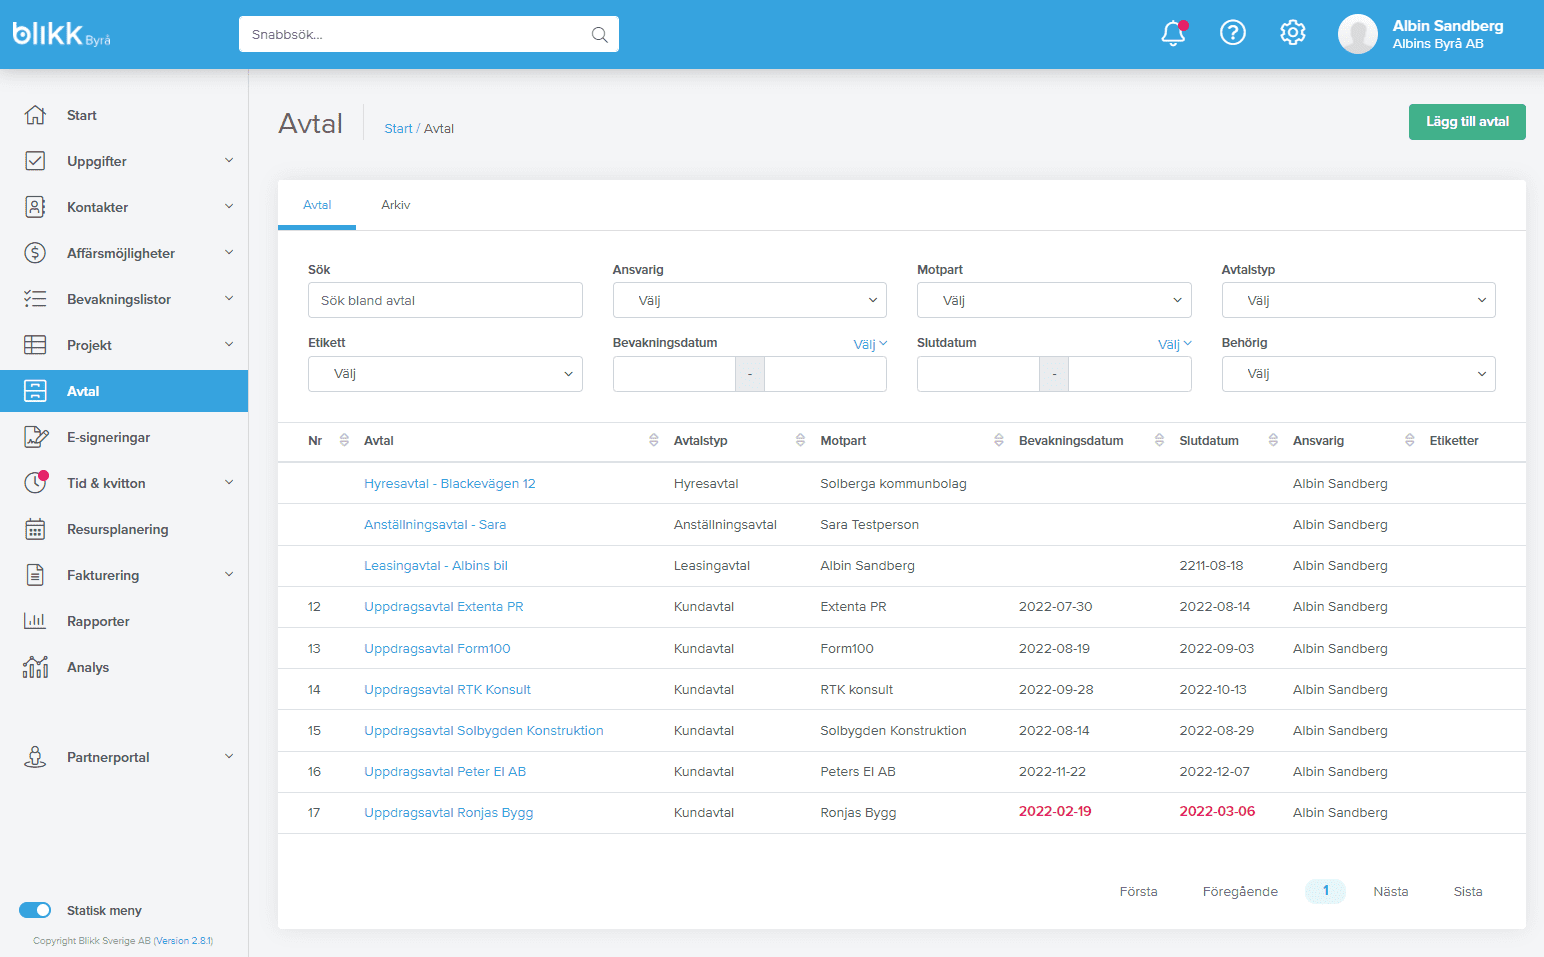The height and width of the screenshot is (957, 1544).
Task: Toggle the Statisk meny switch
Action: click(35, 910)
